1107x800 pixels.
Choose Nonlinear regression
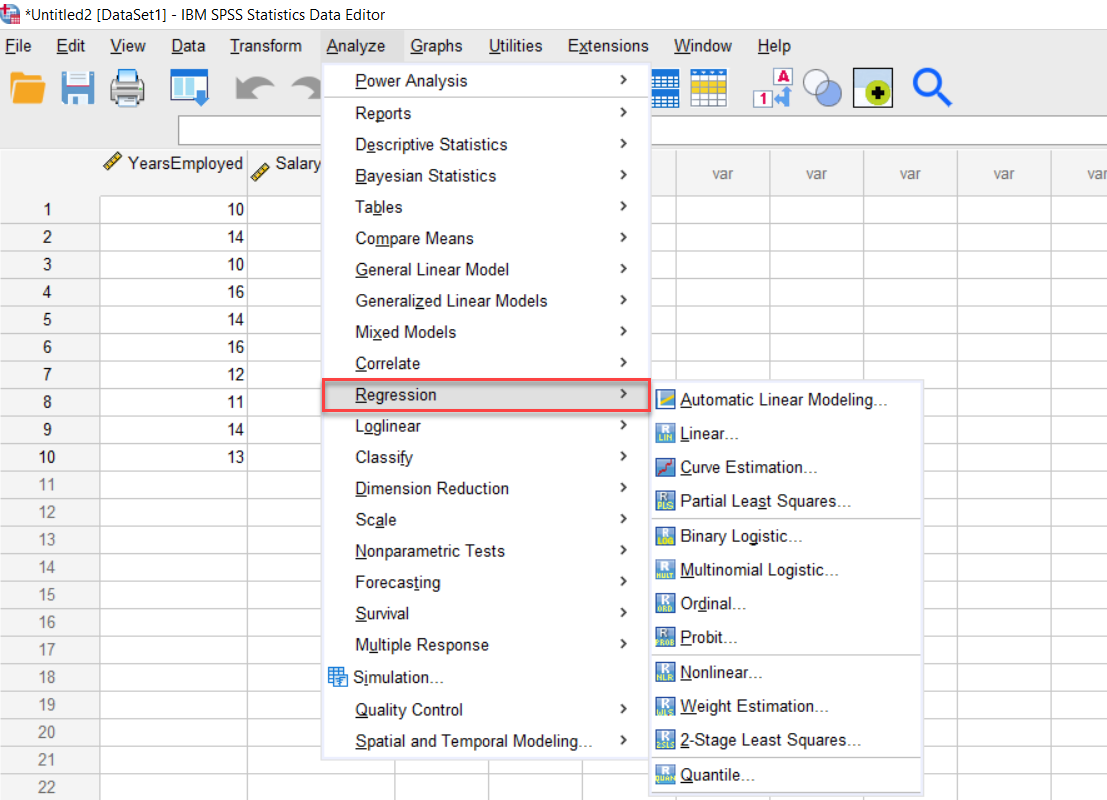tap(786, 672)
